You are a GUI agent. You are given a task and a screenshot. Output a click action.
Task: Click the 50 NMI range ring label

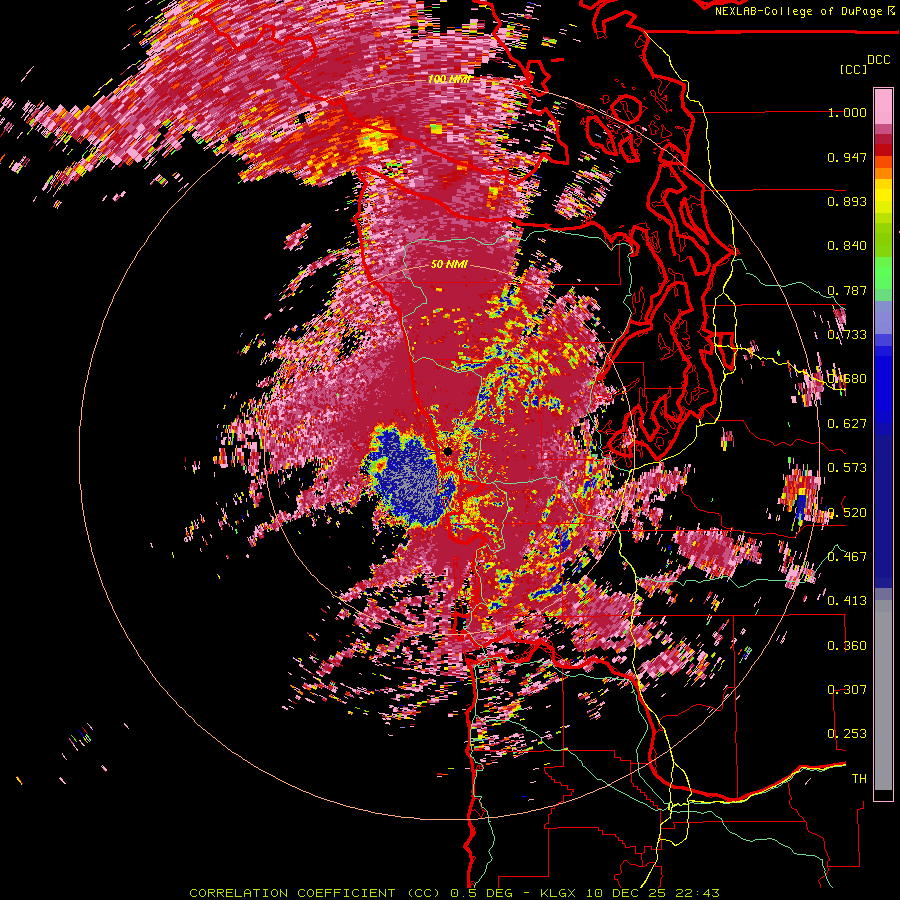pyautogui.click(x=449, y=265)
